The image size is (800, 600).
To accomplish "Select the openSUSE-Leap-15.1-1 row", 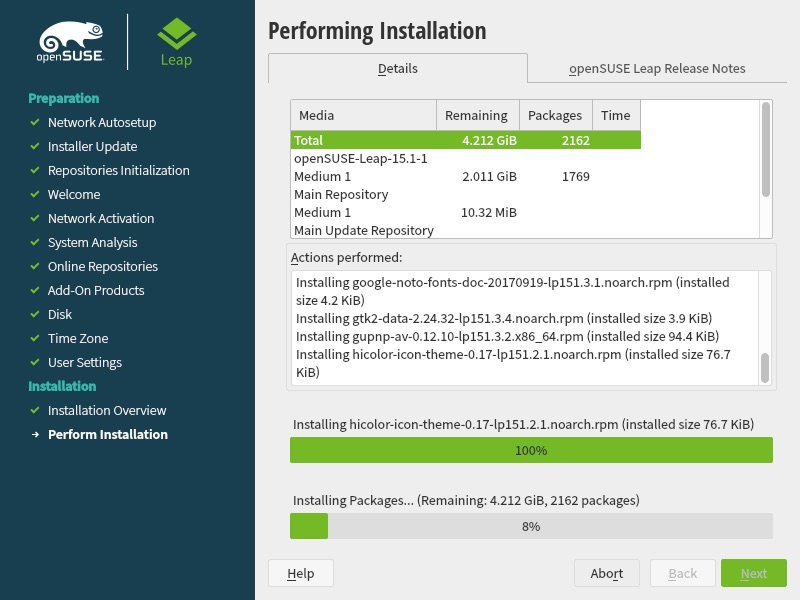I will pyautogui.click(x=466, y=159).
